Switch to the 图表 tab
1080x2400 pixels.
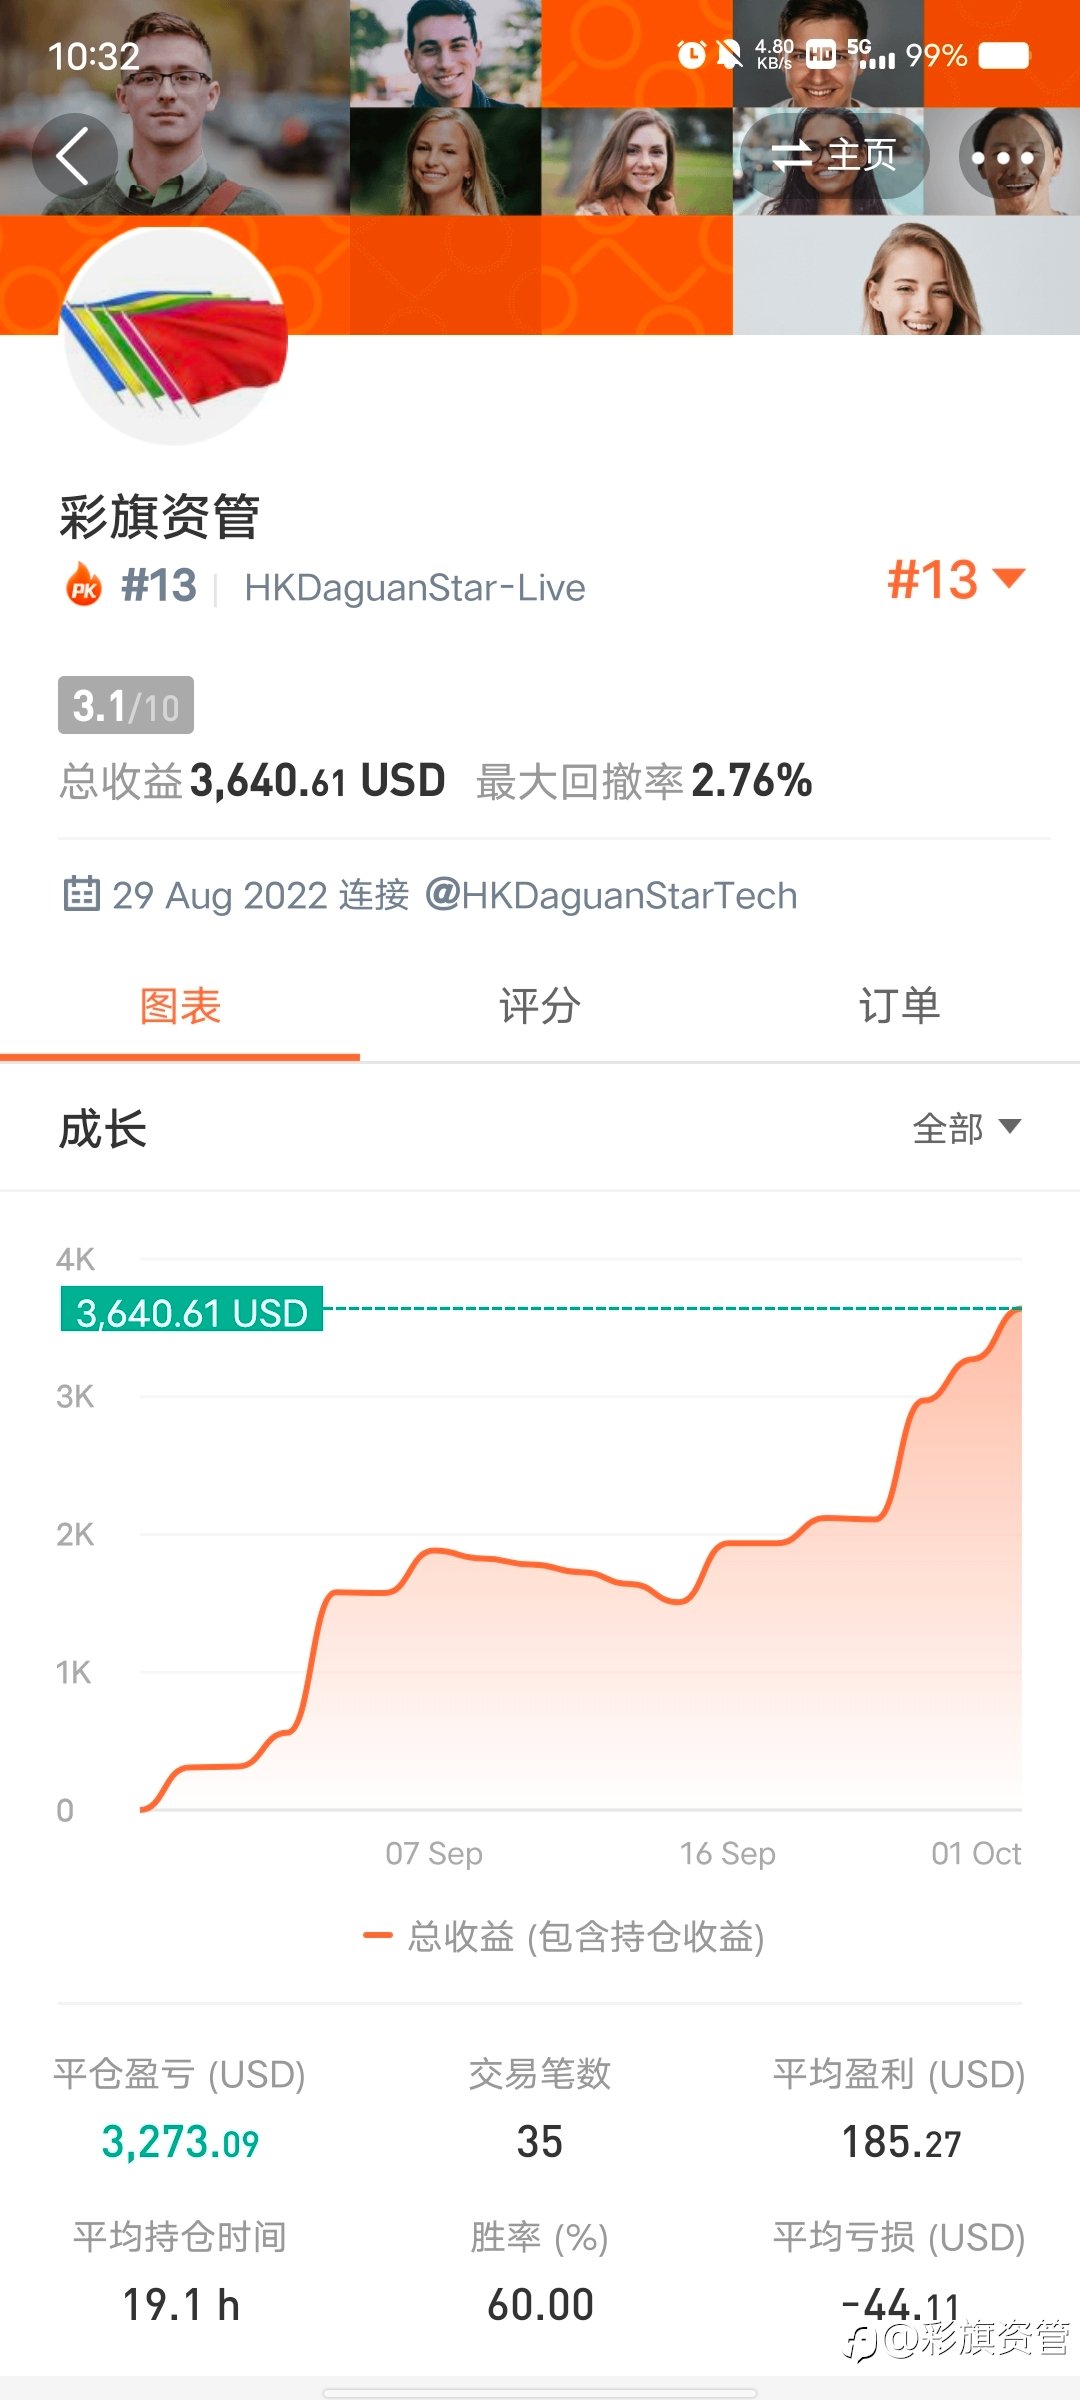tap(180, 1007)
